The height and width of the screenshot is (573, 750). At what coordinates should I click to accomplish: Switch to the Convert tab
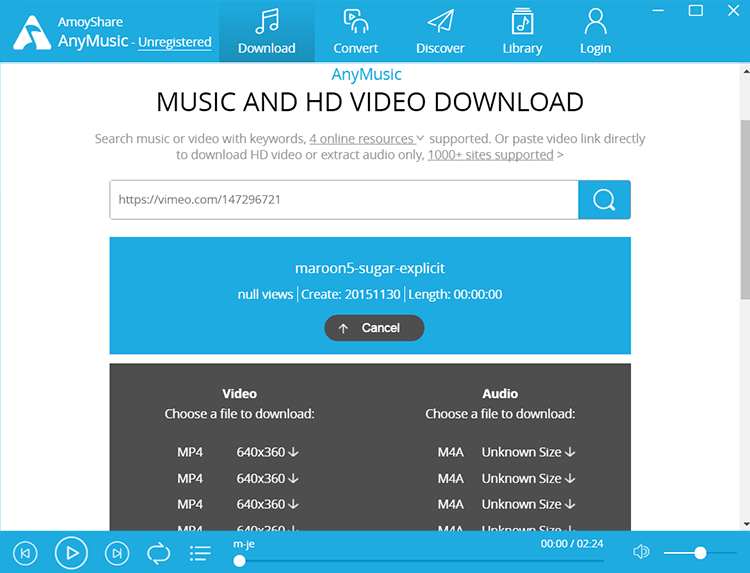point(355,31)
